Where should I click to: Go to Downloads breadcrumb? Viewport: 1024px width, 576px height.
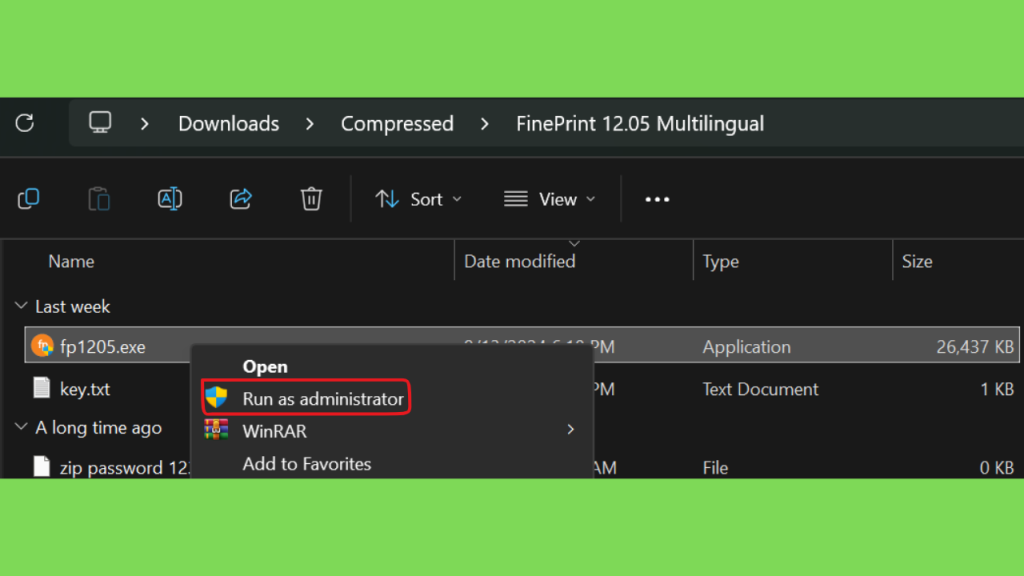pos(229,123)
